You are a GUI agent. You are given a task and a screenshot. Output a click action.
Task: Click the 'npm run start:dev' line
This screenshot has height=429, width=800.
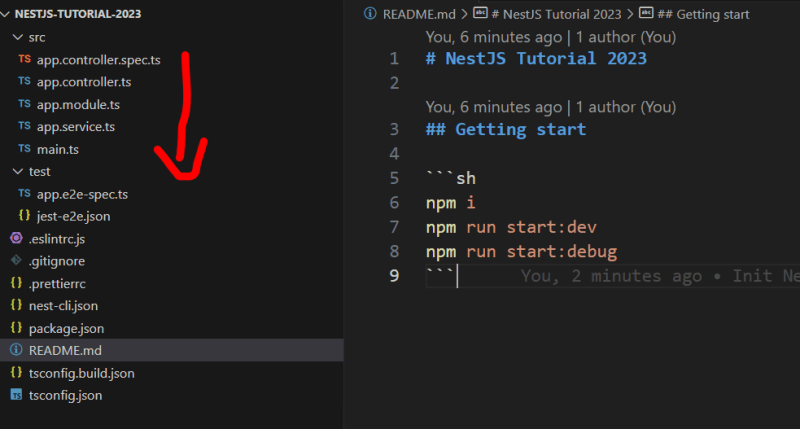pos(511,227)
